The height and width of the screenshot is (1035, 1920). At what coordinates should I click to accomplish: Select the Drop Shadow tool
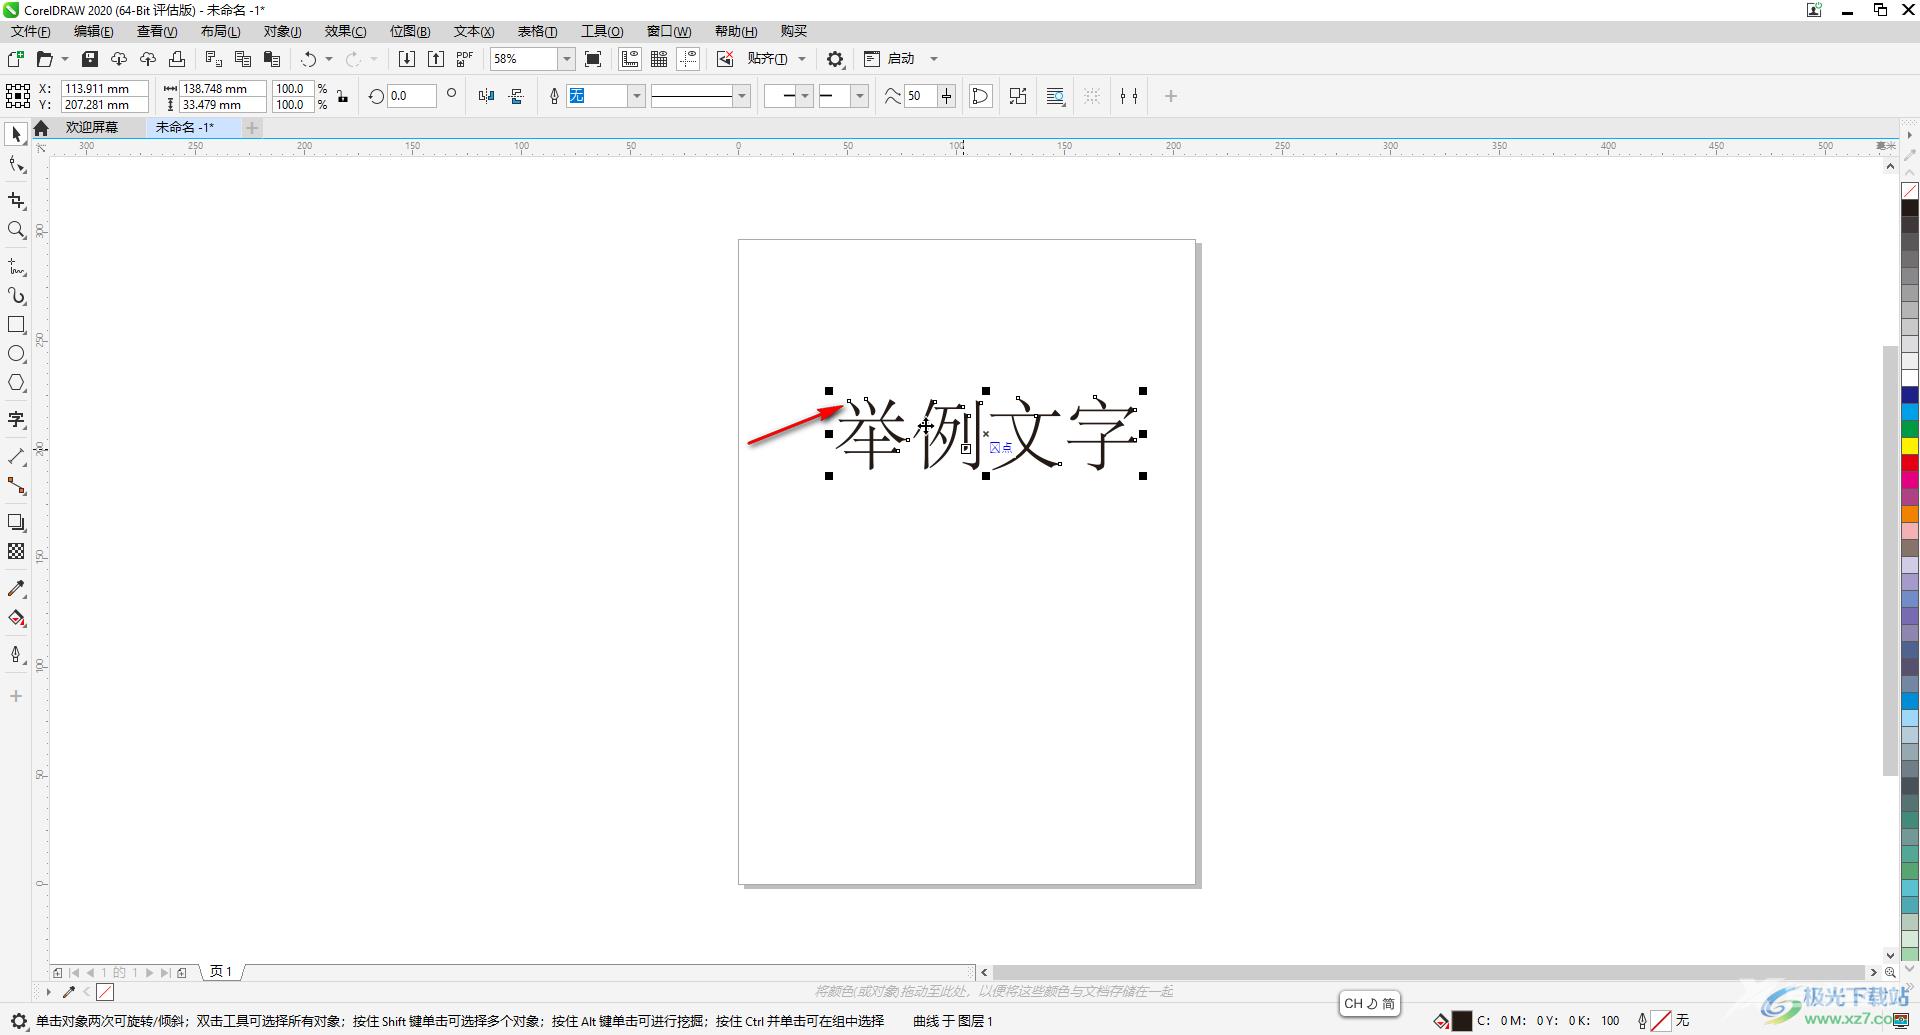coord(16,523)
